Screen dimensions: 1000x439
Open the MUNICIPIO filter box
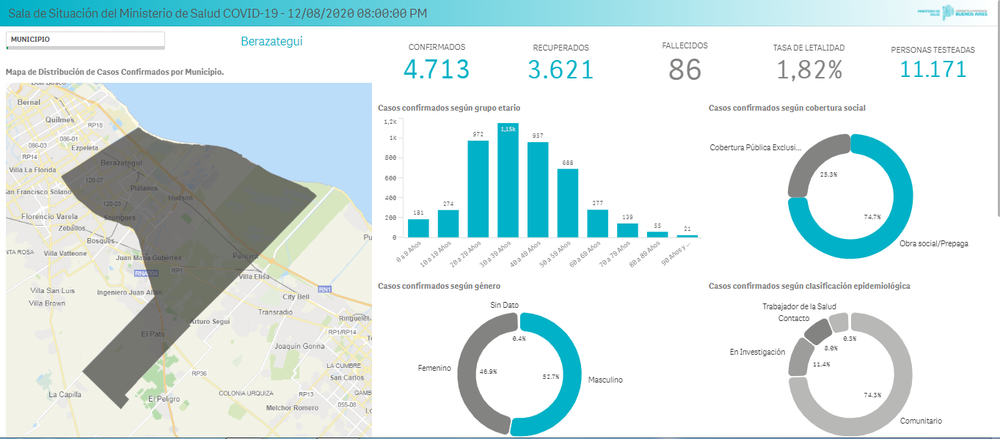84,40
